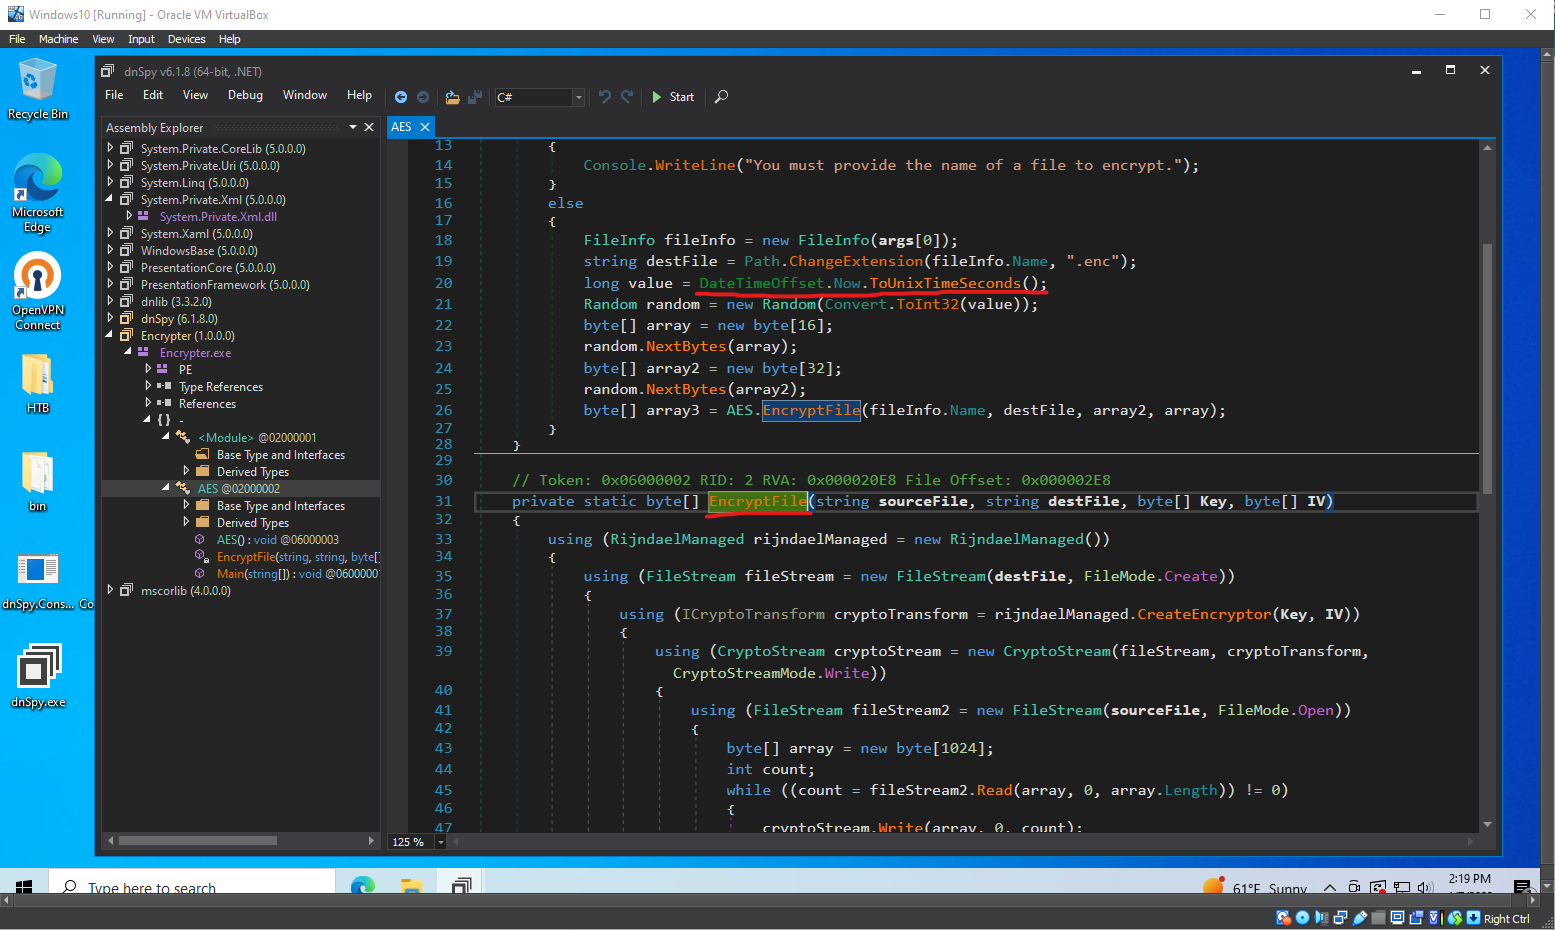Click the recording icon in VirtualBox status bar
The width and height of the screenshot is (1555, 930).
point(1416,917)
